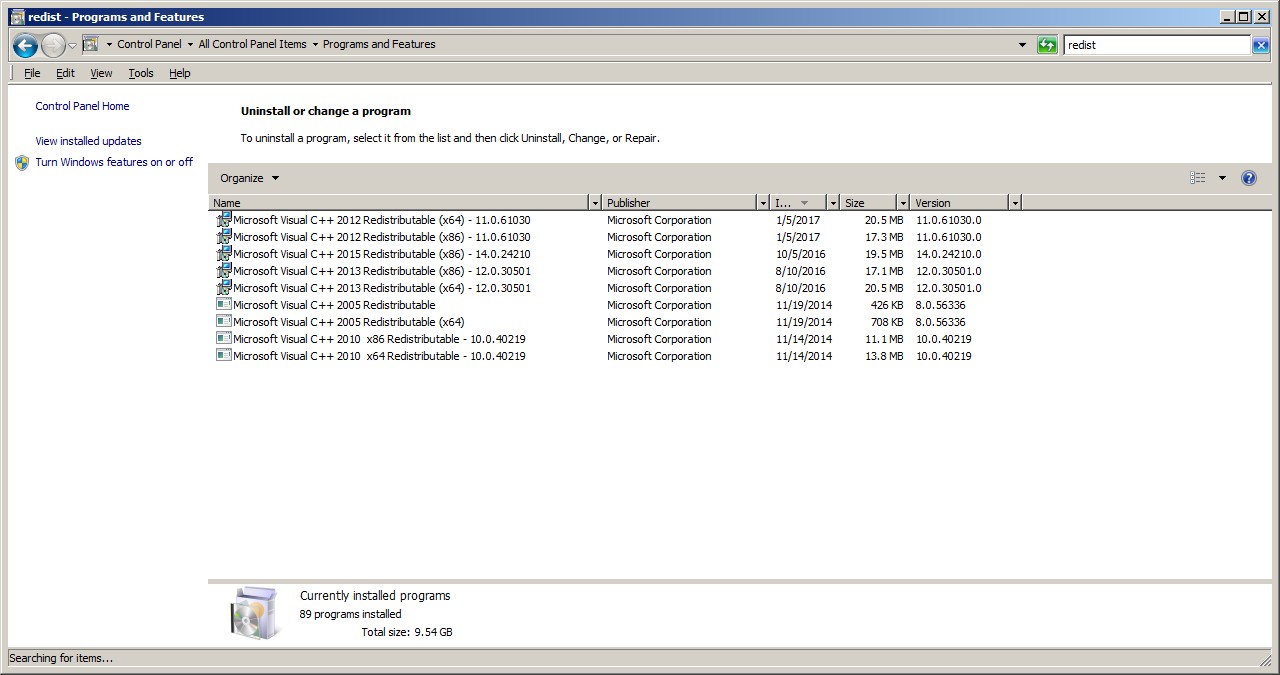
Task: Click the 708 KB size cell
Action: 887,322
